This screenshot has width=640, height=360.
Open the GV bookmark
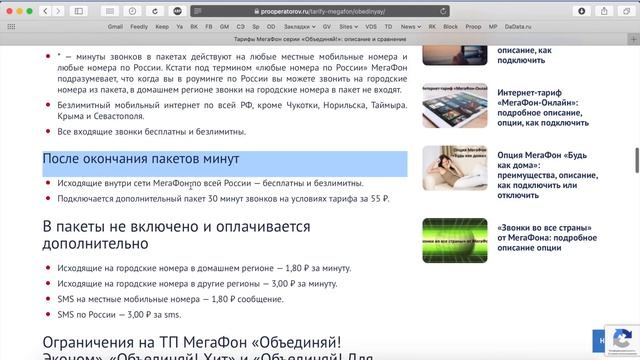[327, 27]
